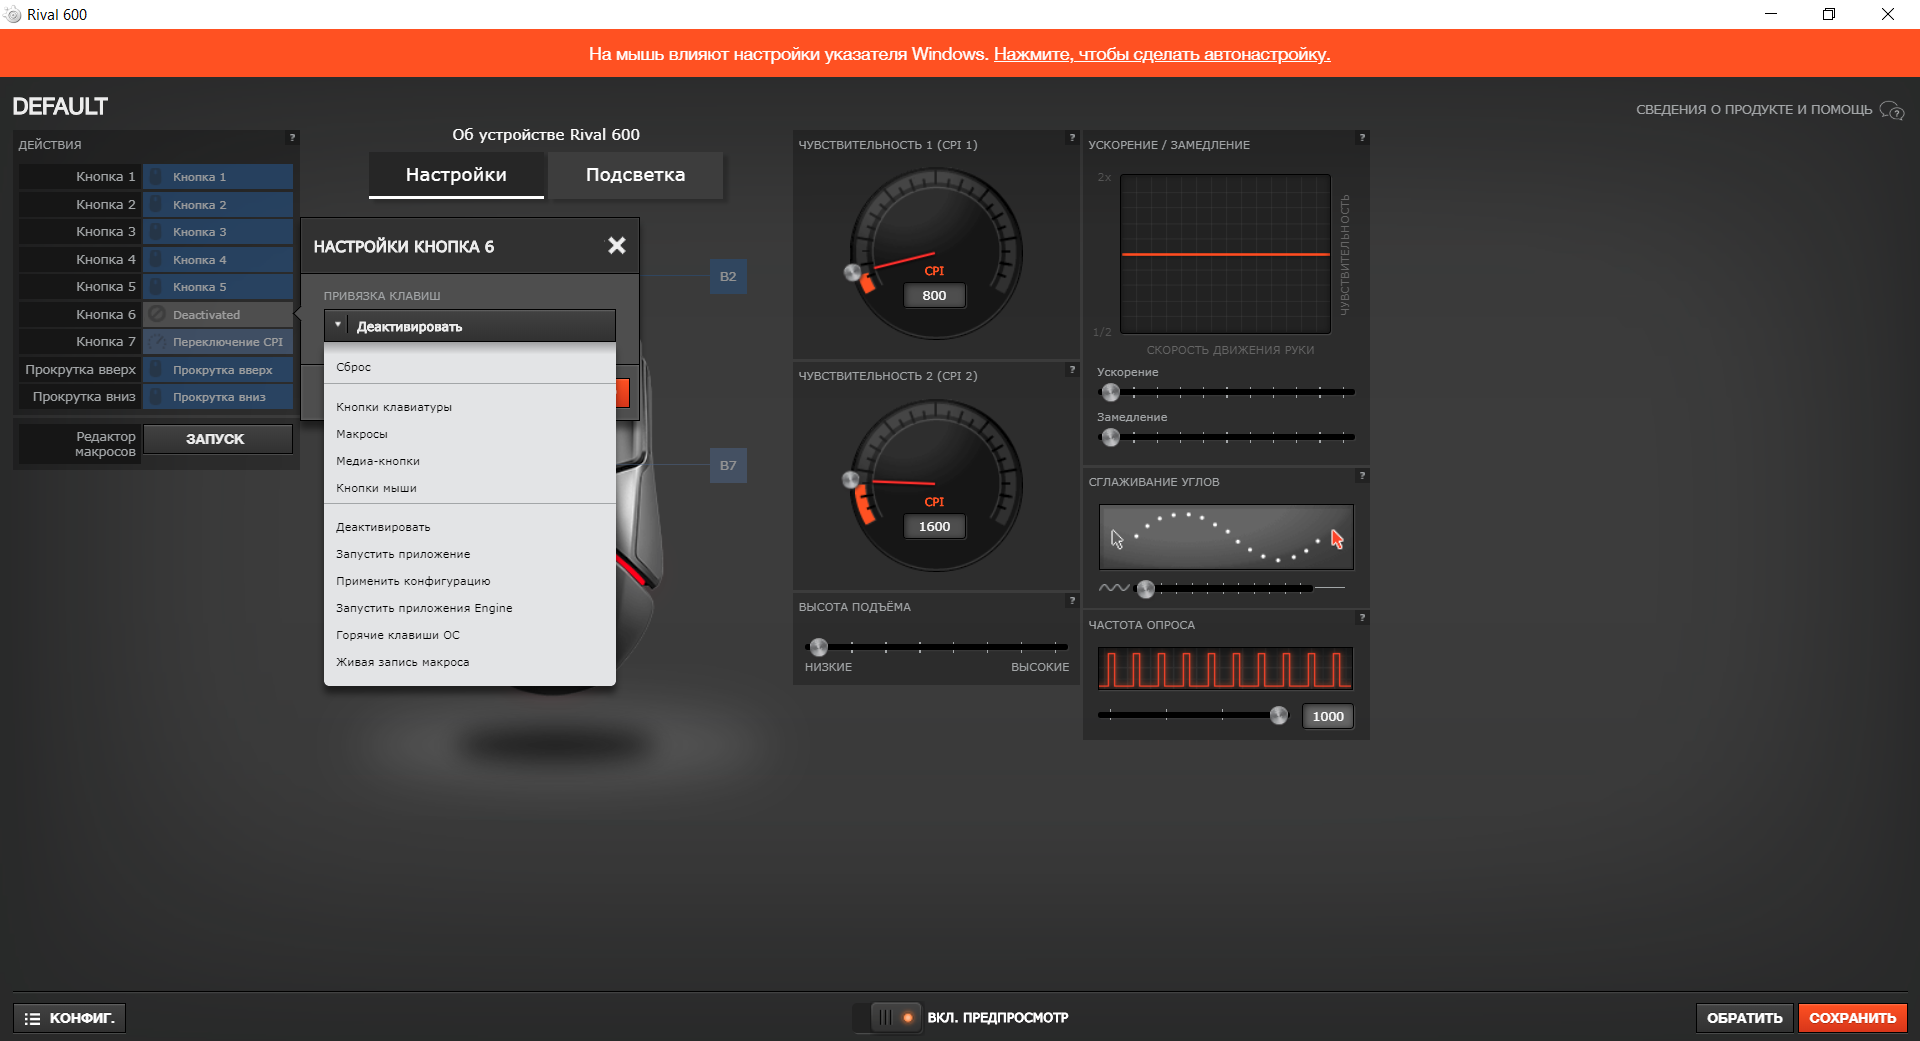Open СВЕДЕНИЯ О ПРОДУКТЕ И ПОМОЩЬ link
Screen dimensions: 1920x1041
point(1753,110)
